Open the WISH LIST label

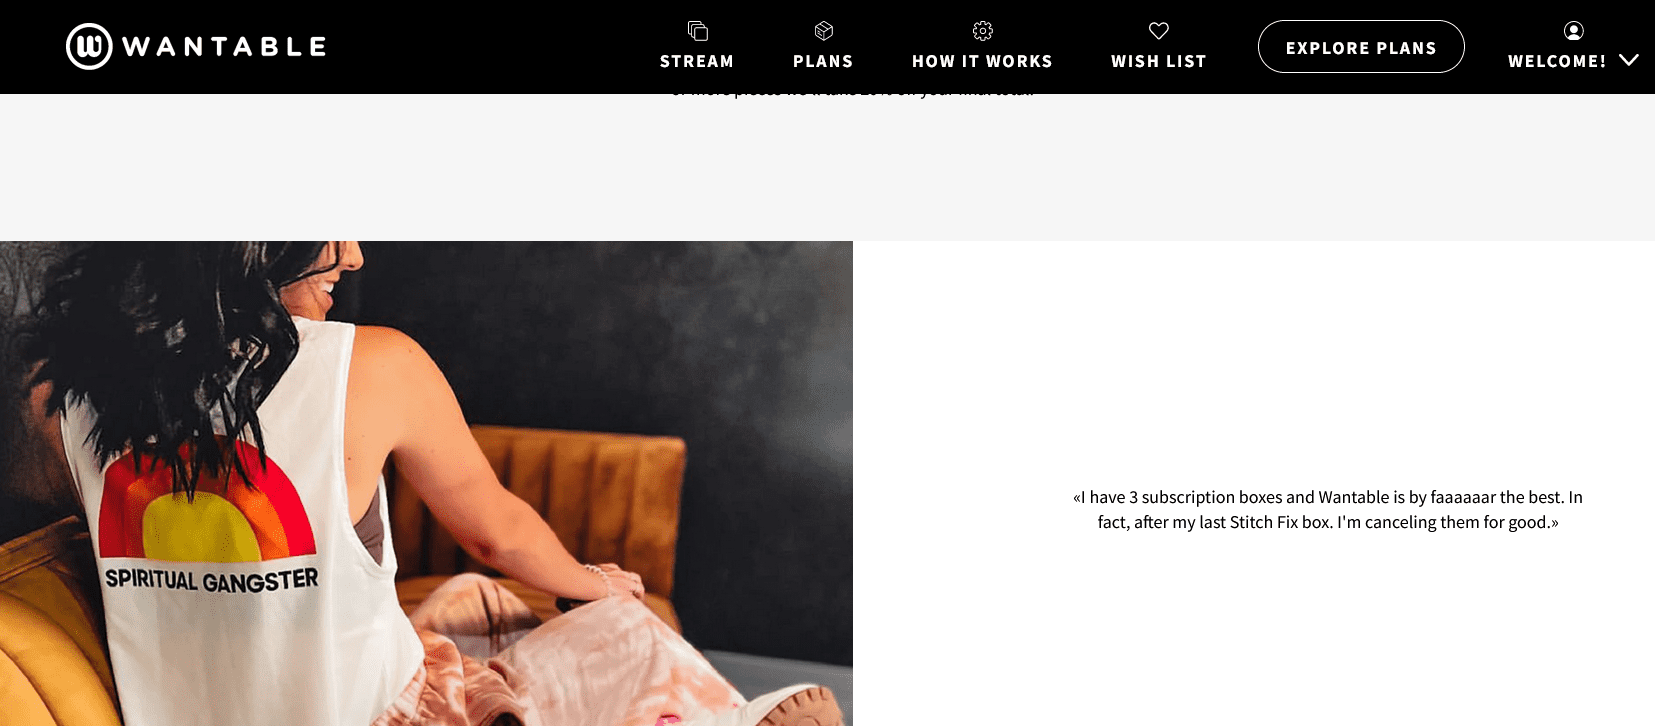pyautogui.click(x=1159, y=61)
